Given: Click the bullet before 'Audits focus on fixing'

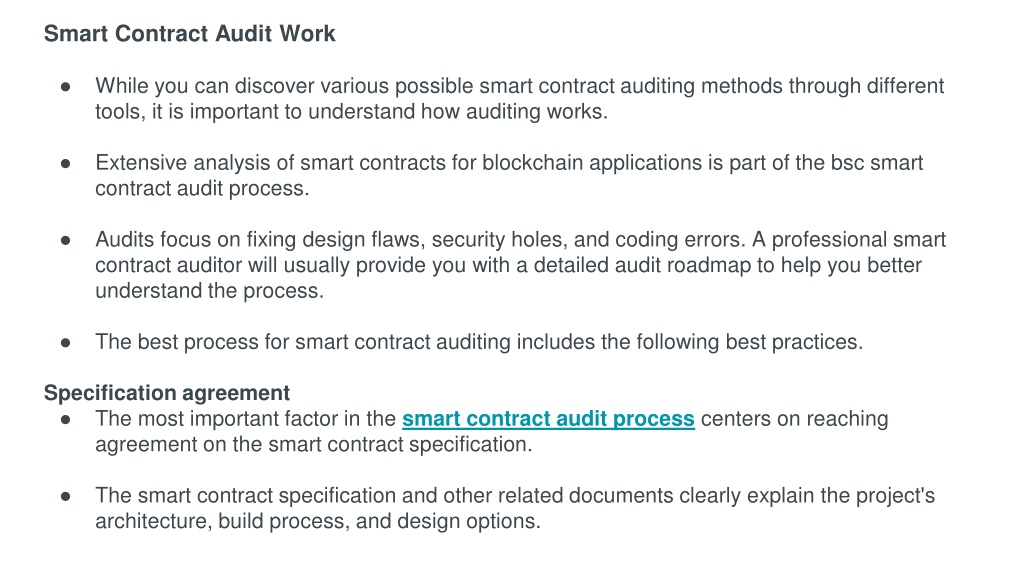Looking at the screenshot, I should point(65,240).
